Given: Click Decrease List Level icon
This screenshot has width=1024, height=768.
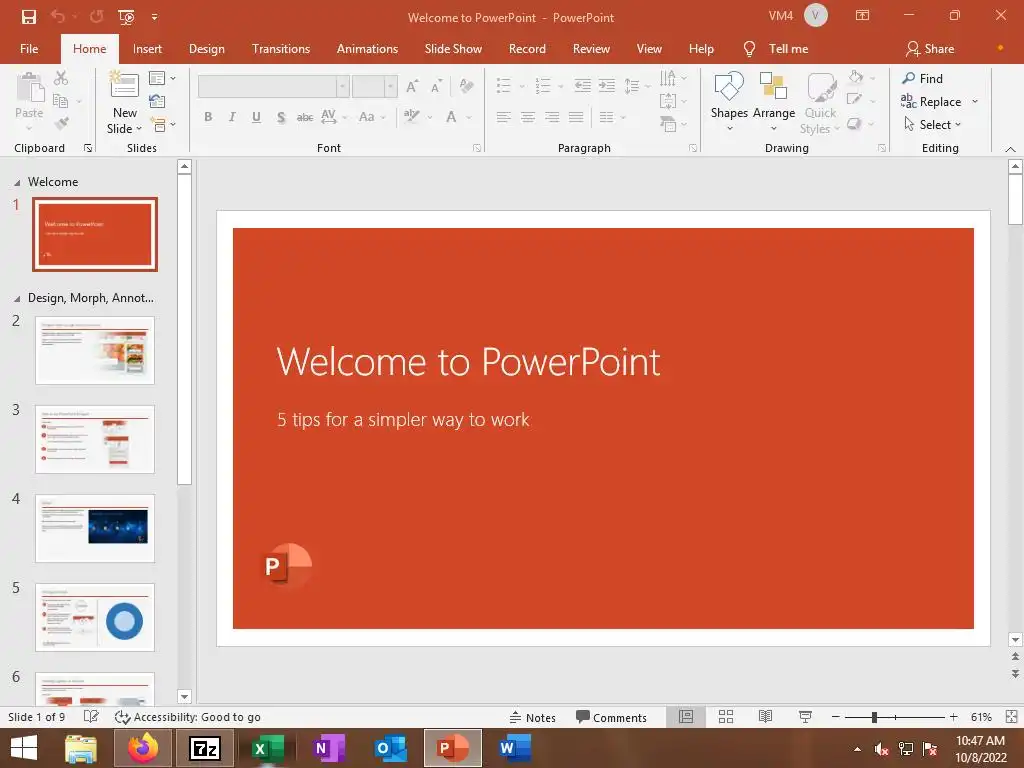Looking at the screenshot, I should coord(583,86).
